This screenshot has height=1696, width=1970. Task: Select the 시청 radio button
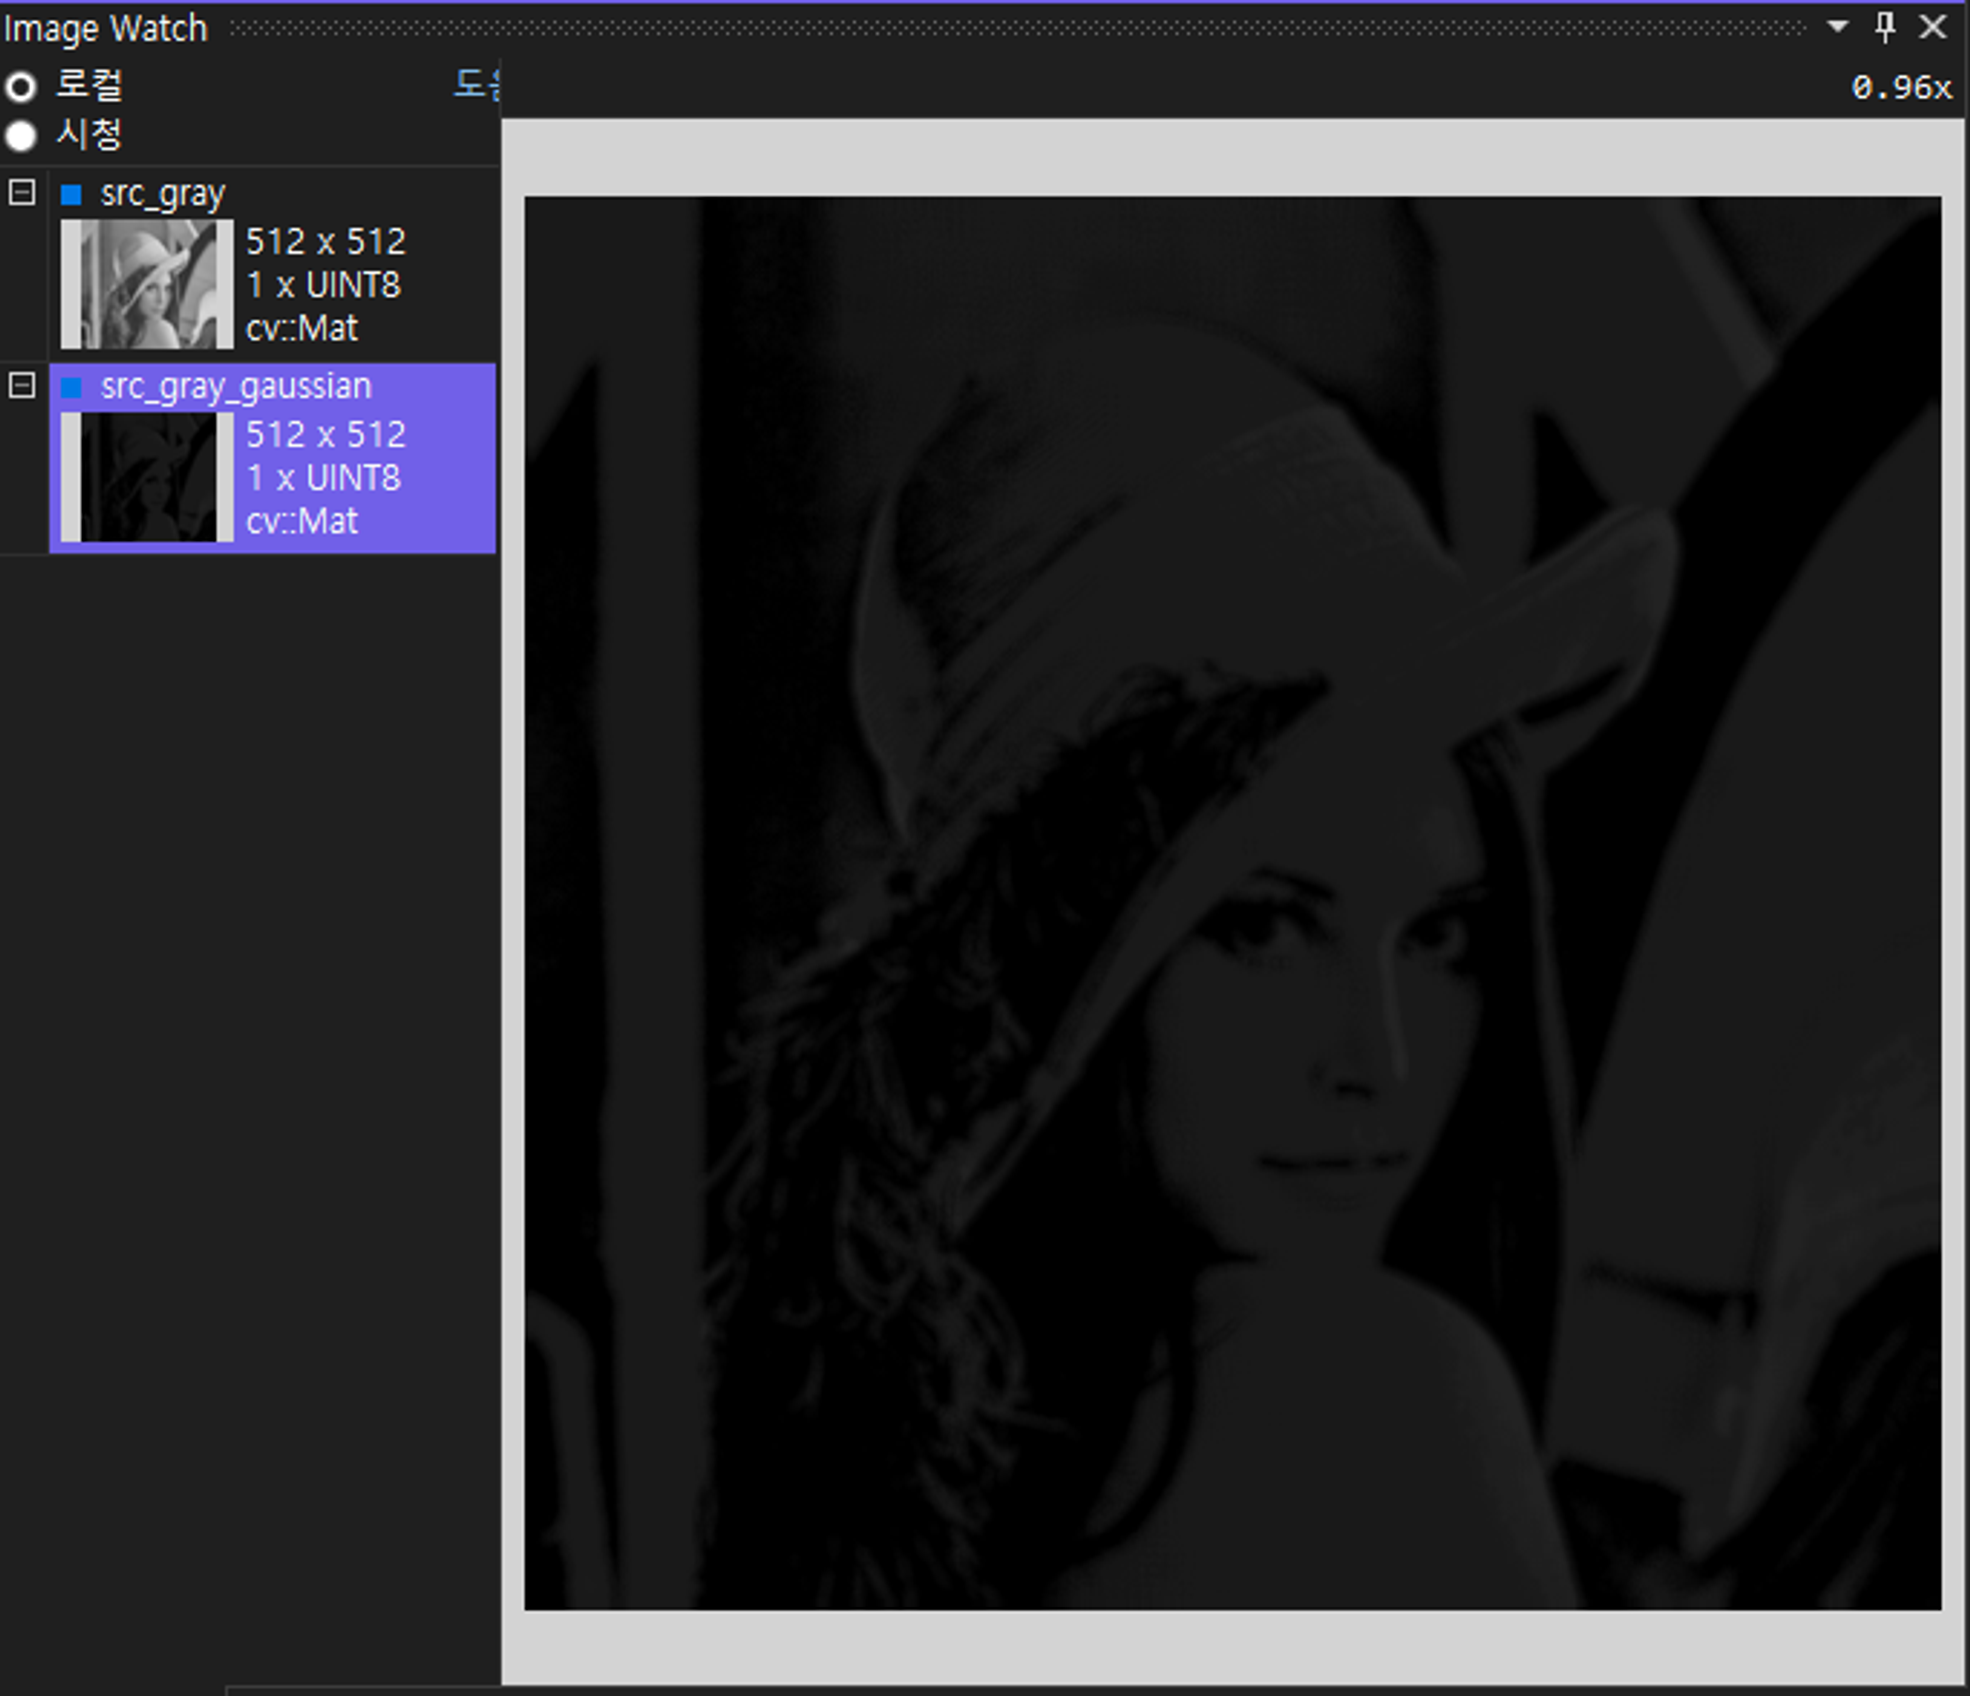pos(21,135)
